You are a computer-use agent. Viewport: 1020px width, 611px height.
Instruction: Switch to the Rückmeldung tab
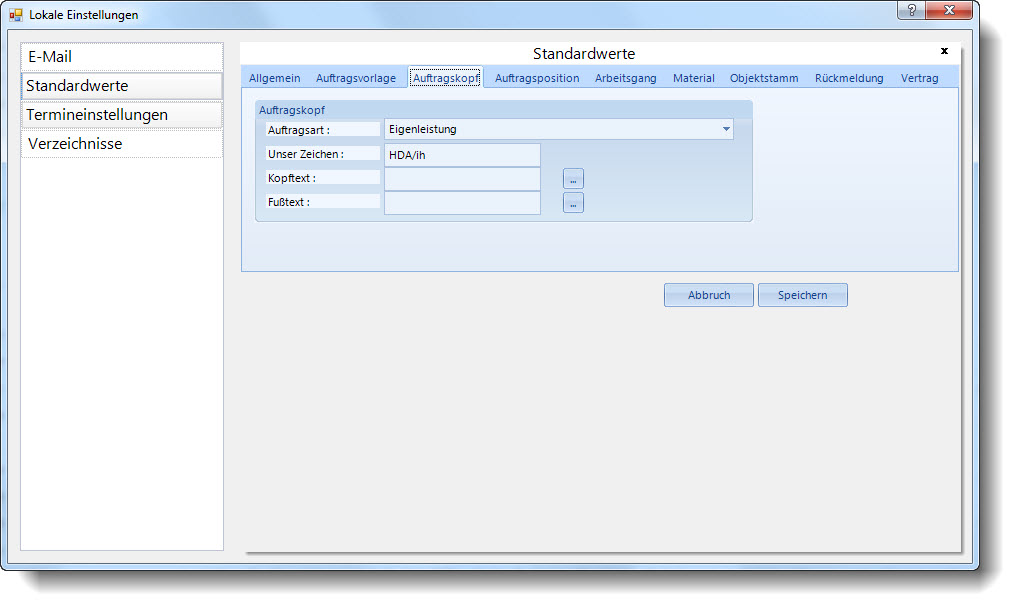pos(849,78)
